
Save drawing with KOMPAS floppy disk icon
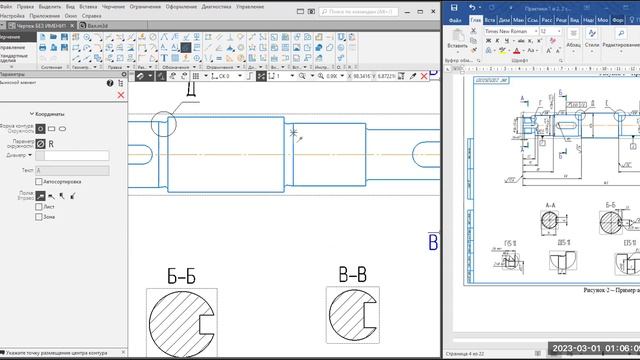[x=64, y=37]
